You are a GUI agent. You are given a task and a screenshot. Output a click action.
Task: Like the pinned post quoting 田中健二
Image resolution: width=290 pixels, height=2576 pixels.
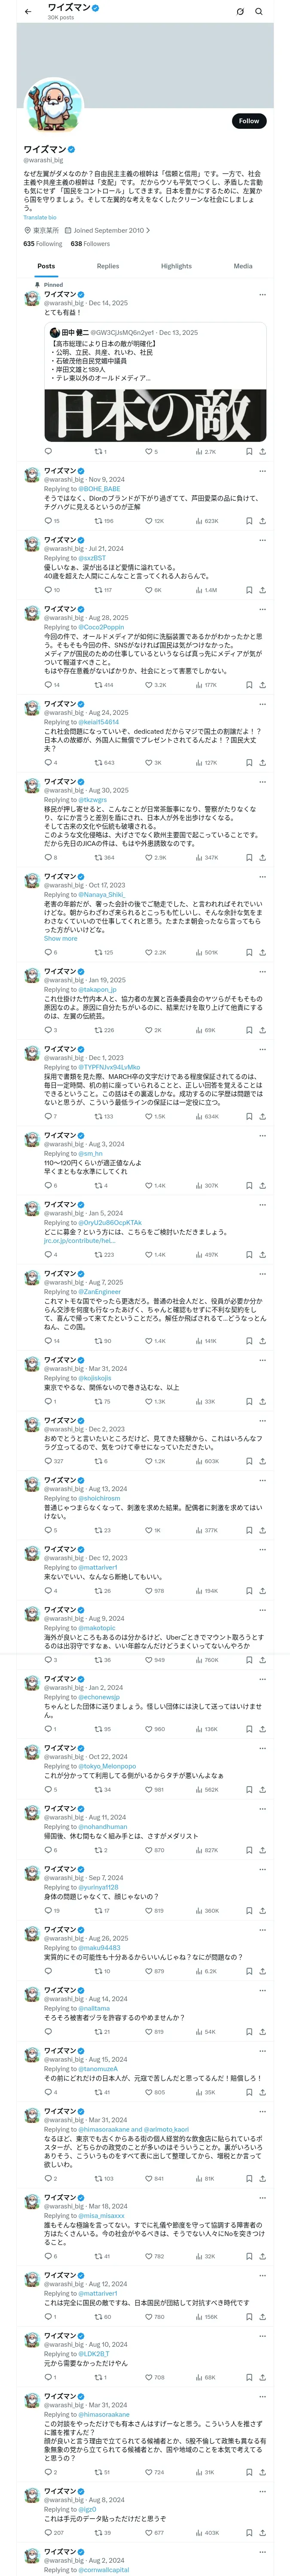pyautogui.click(x=148, y=451)
